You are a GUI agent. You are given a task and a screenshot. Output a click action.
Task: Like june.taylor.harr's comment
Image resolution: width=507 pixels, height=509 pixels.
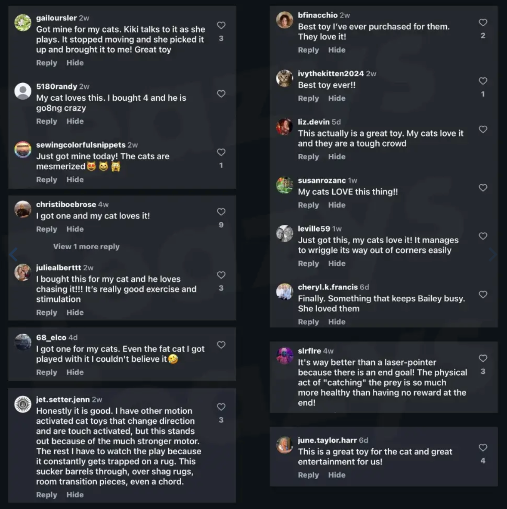[x=483, y=448]
